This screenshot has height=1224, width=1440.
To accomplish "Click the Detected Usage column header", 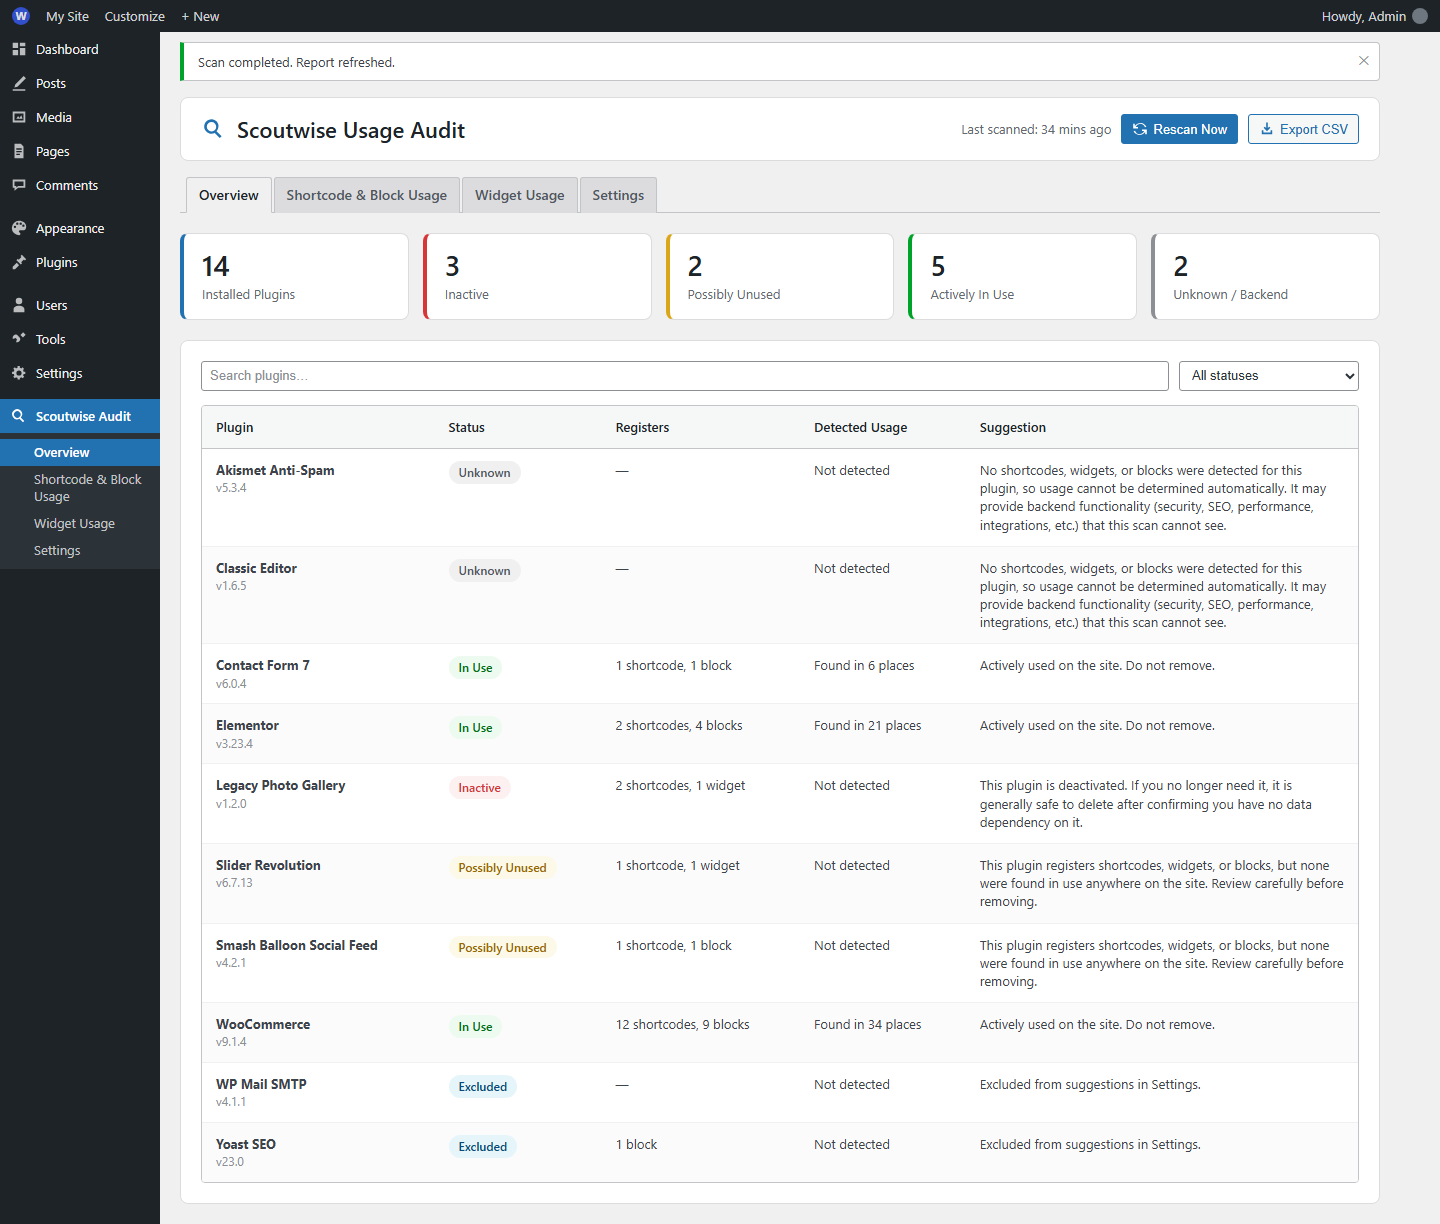I will click(861, 427).
